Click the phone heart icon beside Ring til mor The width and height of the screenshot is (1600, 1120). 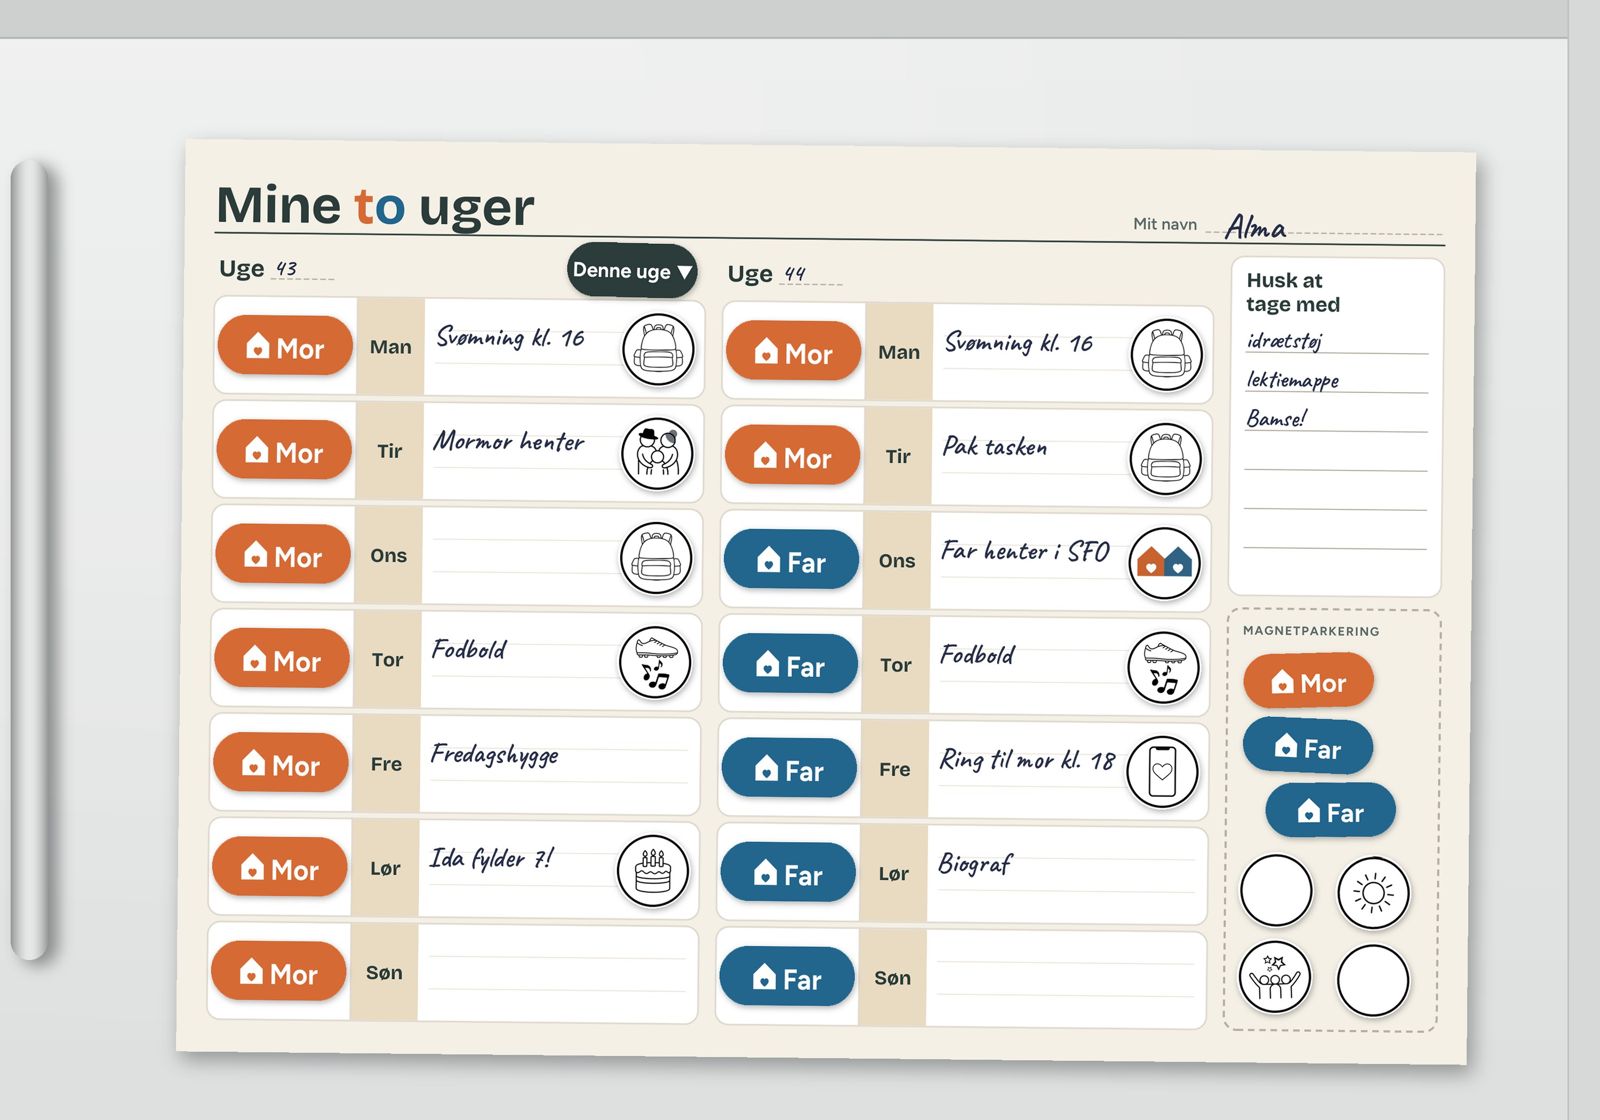point(1162,772)
